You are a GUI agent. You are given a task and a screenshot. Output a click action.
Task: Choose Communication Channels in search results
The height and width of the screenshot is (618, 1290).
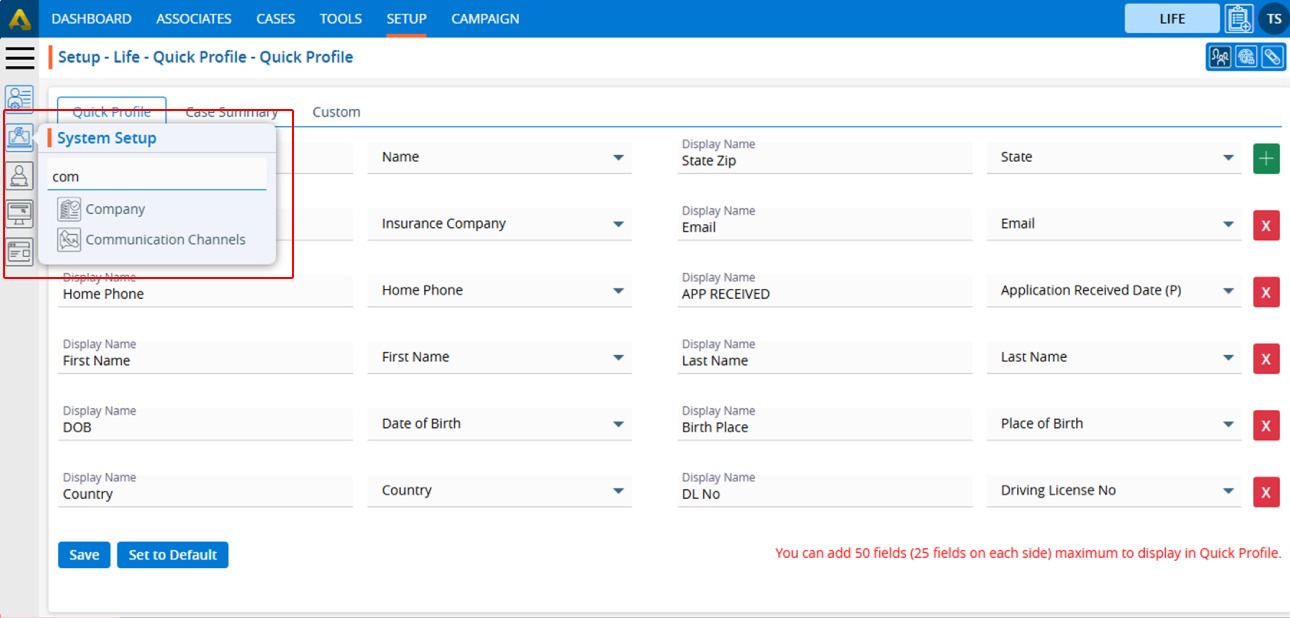(x=165, y=240)
